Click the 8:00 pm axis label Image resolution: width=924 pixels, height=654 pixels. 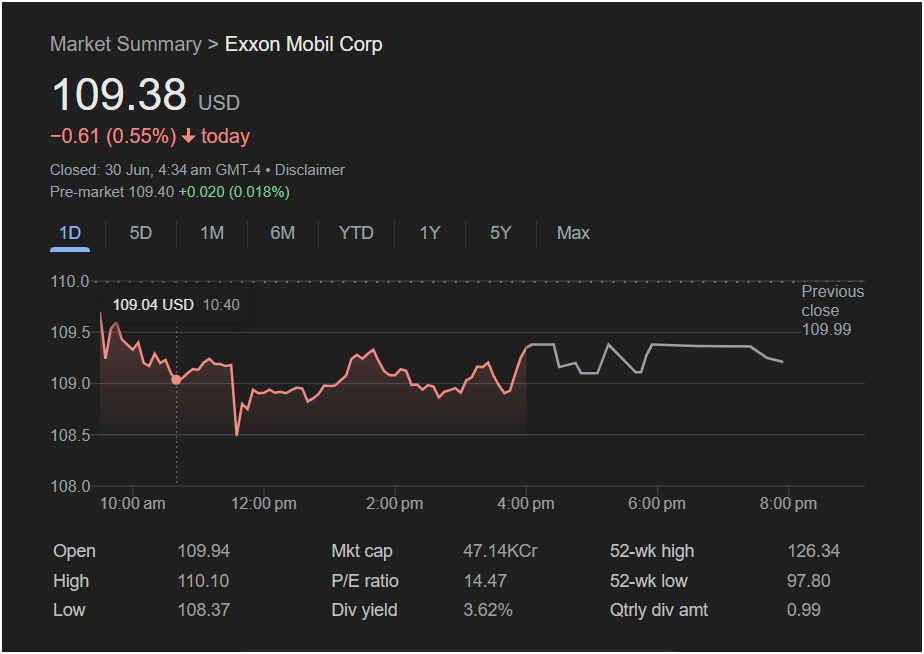tap(788, 504)
